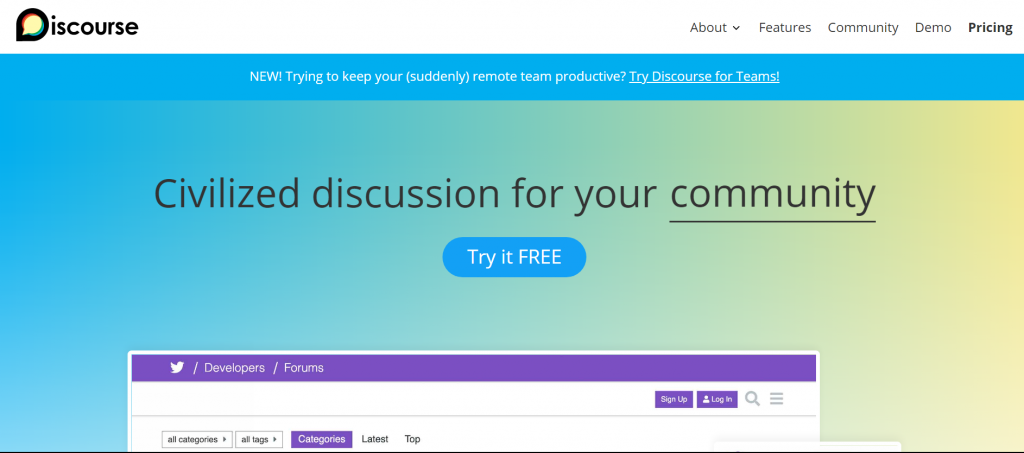Open the all tags dropdown
The image size is (1024, 453).
coord(259,439)
